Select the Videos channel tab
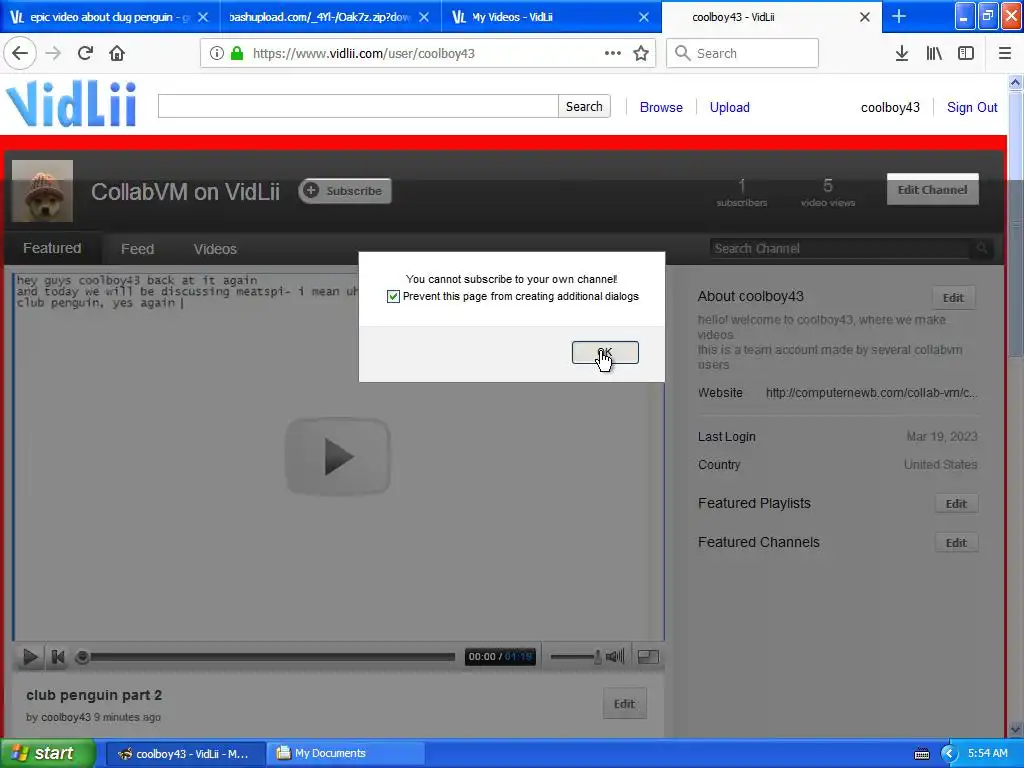Image resolution: width=1024 pixels, height=768 pixels. [215, 249]
